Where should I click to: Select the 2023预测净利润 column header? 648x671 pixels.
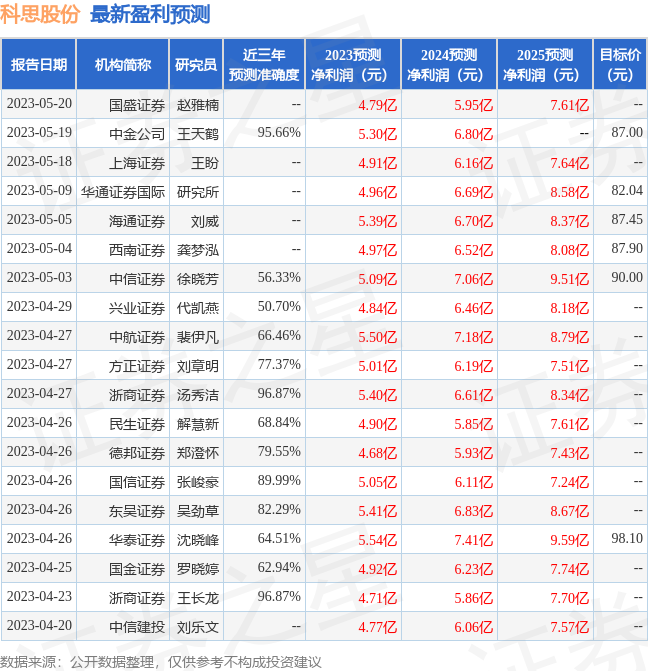353,65
